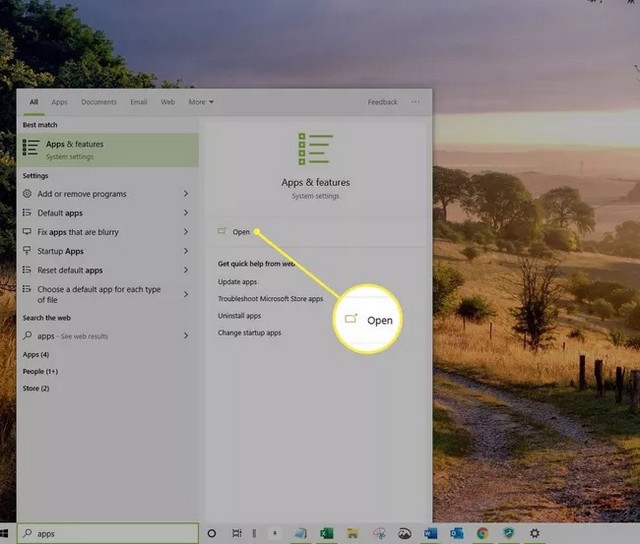Screen dimensions: 640x544
Task: Open Cortana circle icon on taskbar
Action: tap(211, 534)
